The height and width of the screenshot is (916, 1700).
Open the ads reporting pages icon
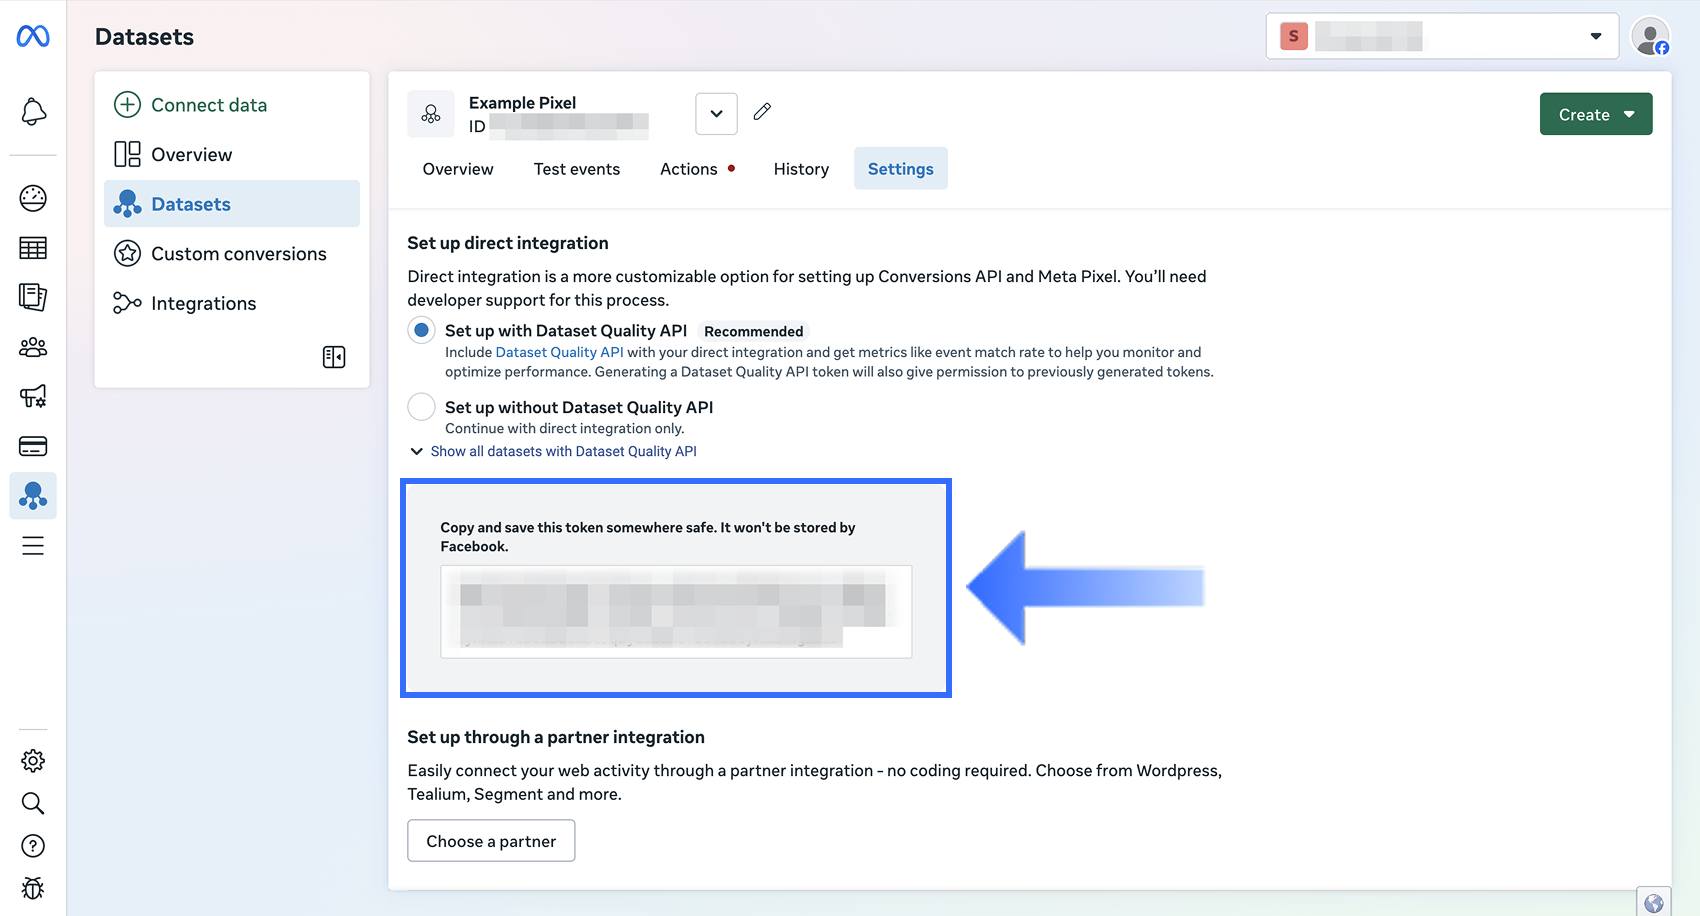coord(33,297)
